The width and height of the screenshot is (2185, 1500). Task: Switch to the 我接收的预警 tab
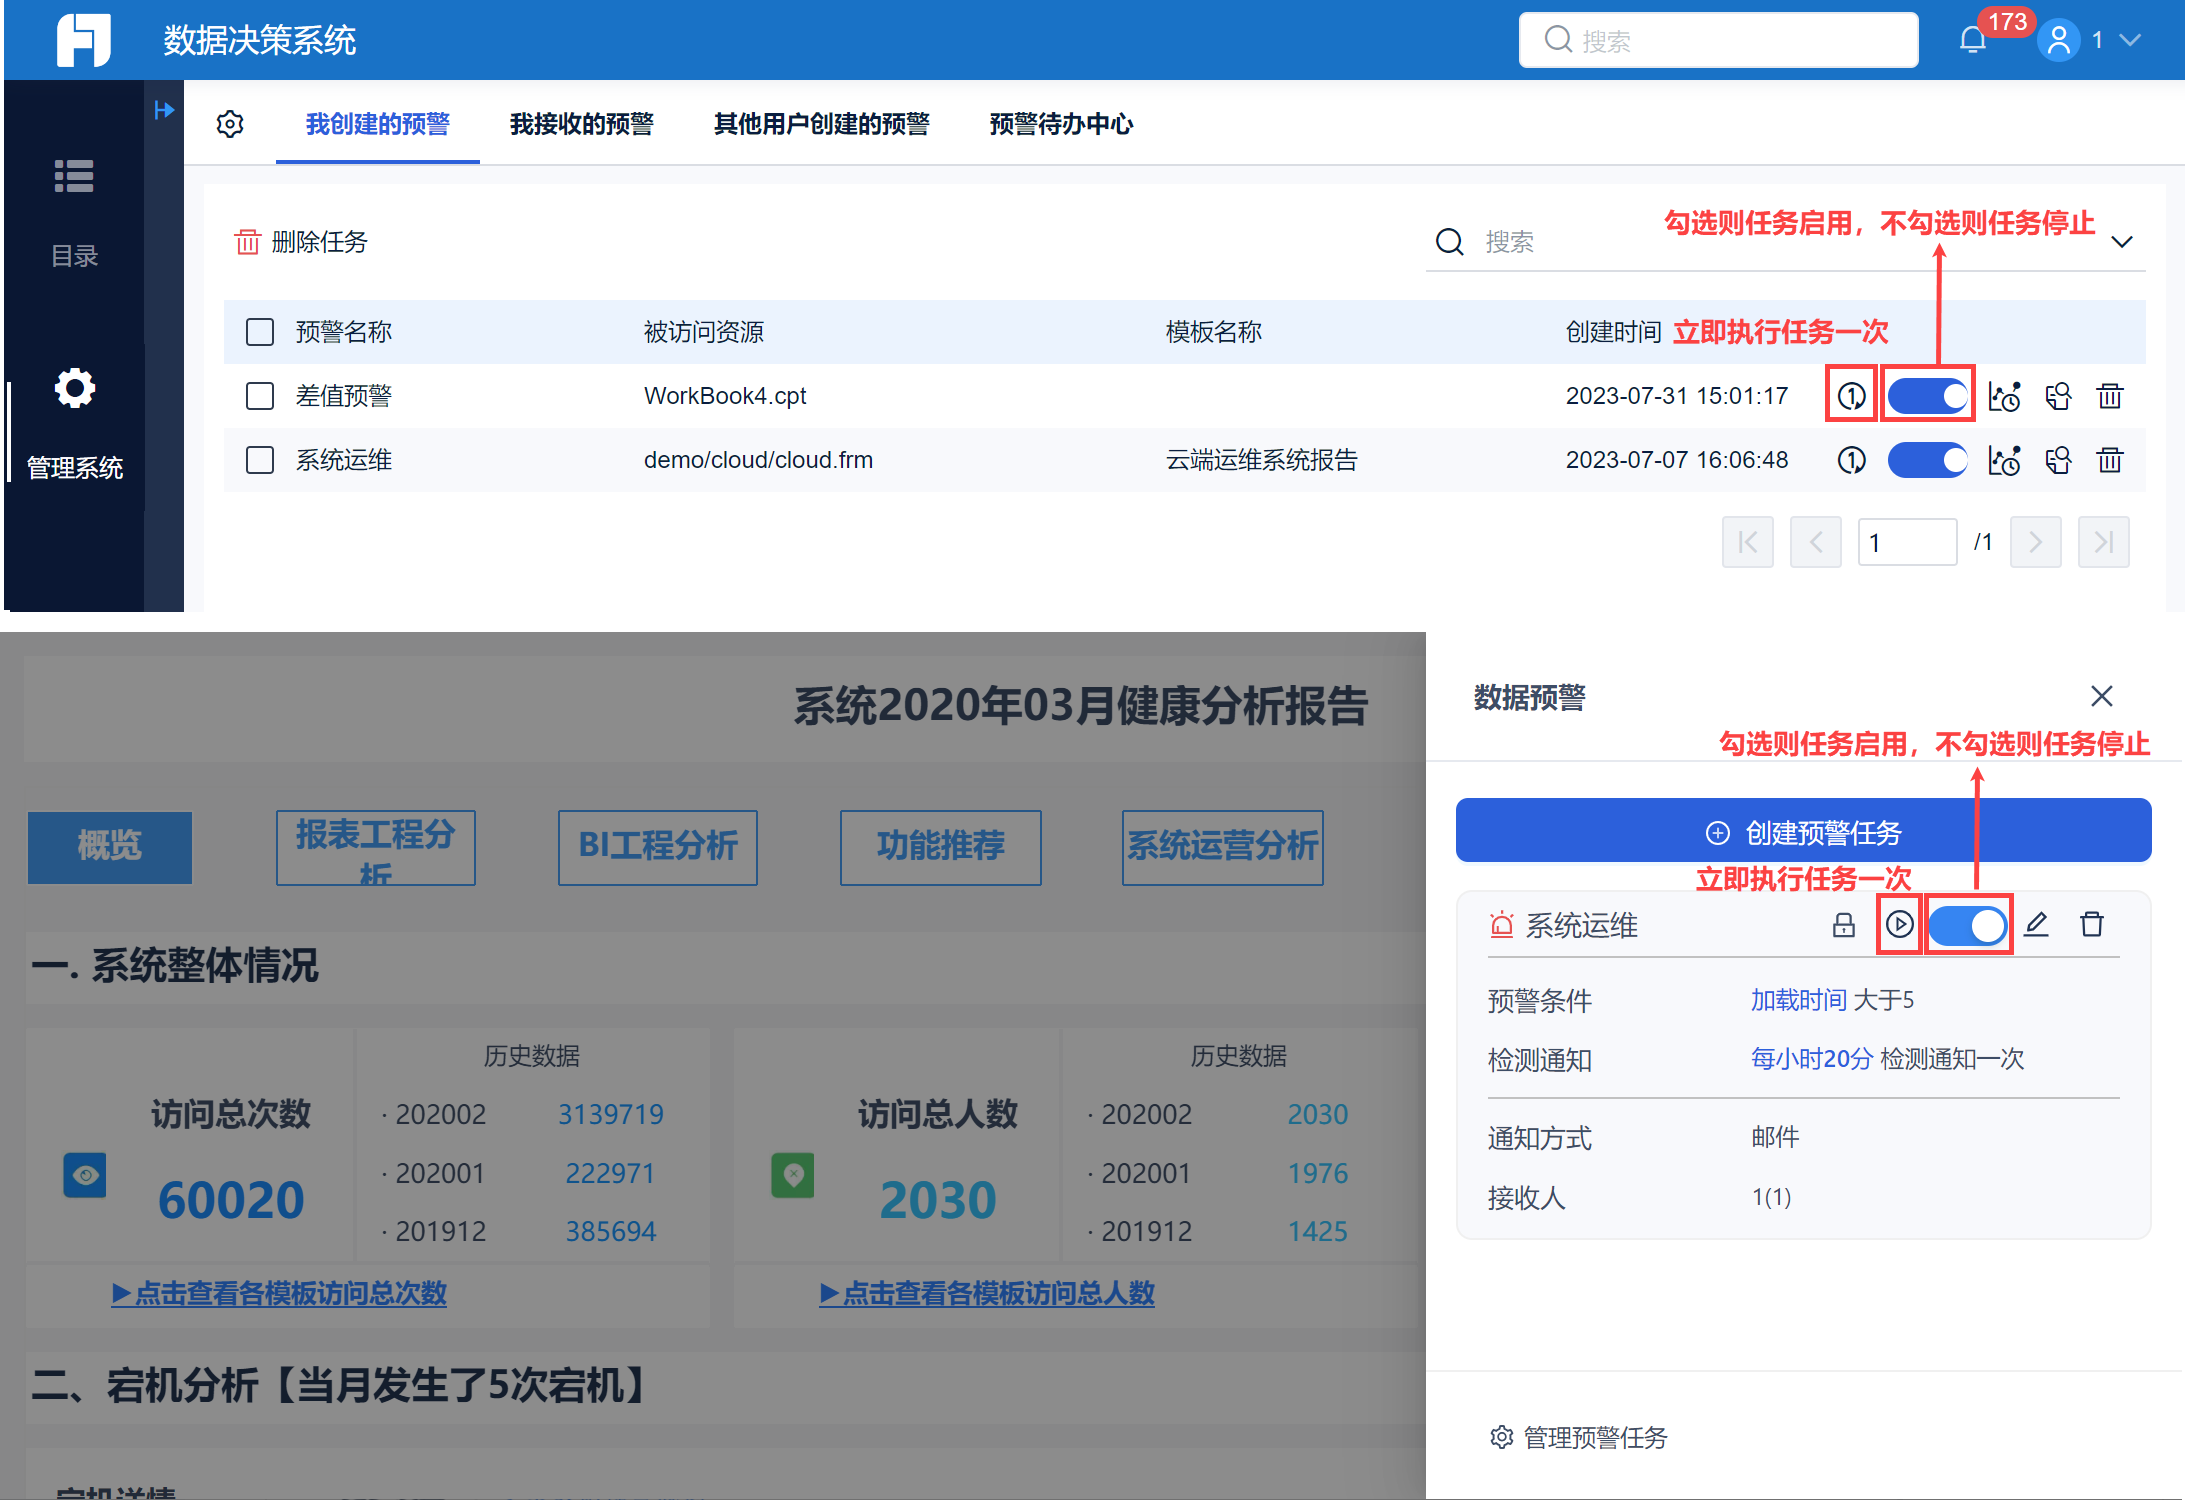581,124
